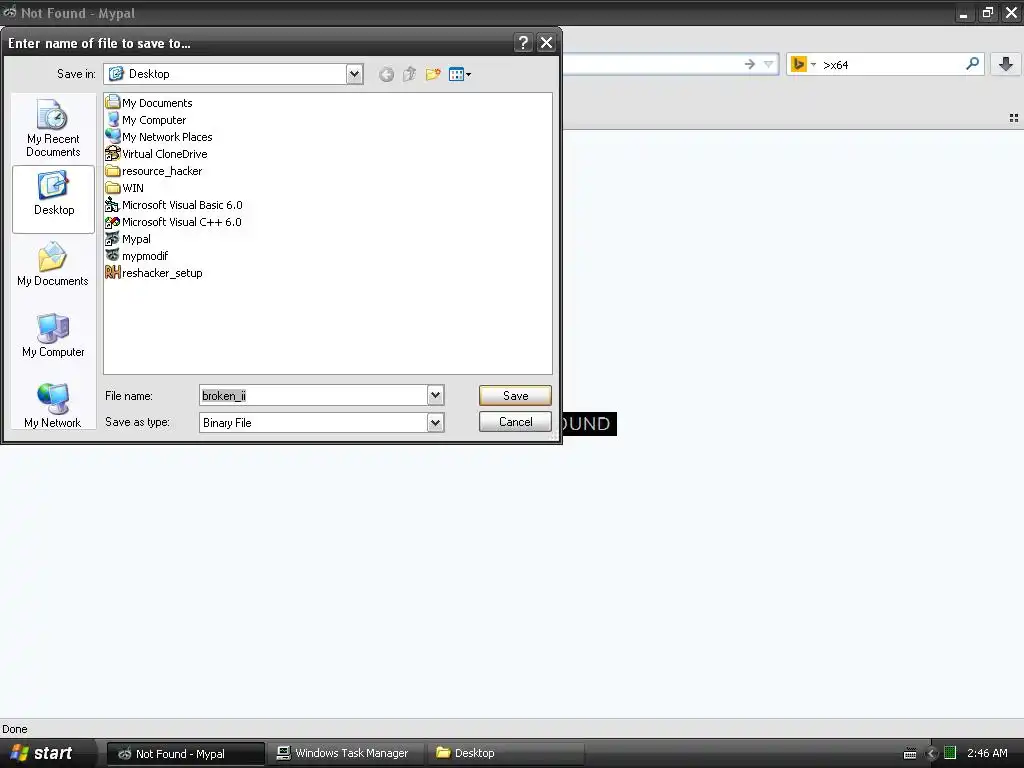Click the Cancel button
Screen dimensions: 1024x768
click(x=515, y=421)
